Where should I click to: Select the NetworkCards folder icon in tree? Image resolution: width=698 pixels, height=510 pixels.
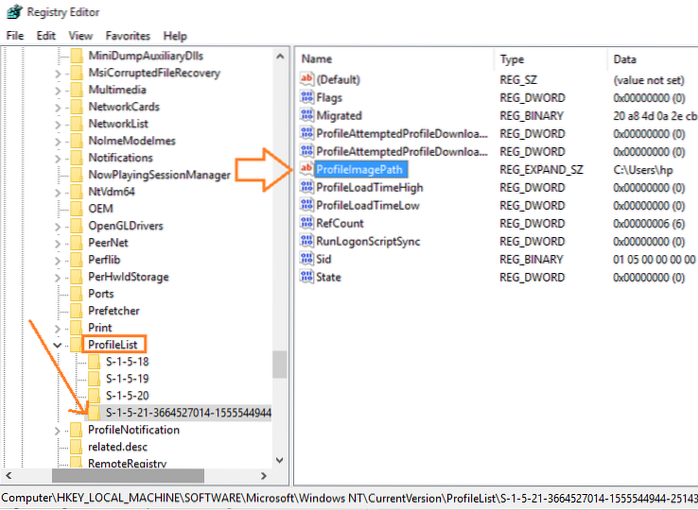tap(76, 107)
